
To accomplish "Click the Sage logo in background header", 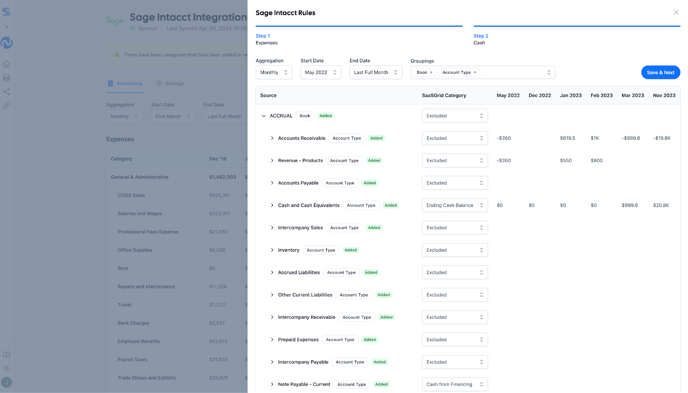I will point(115,21).
